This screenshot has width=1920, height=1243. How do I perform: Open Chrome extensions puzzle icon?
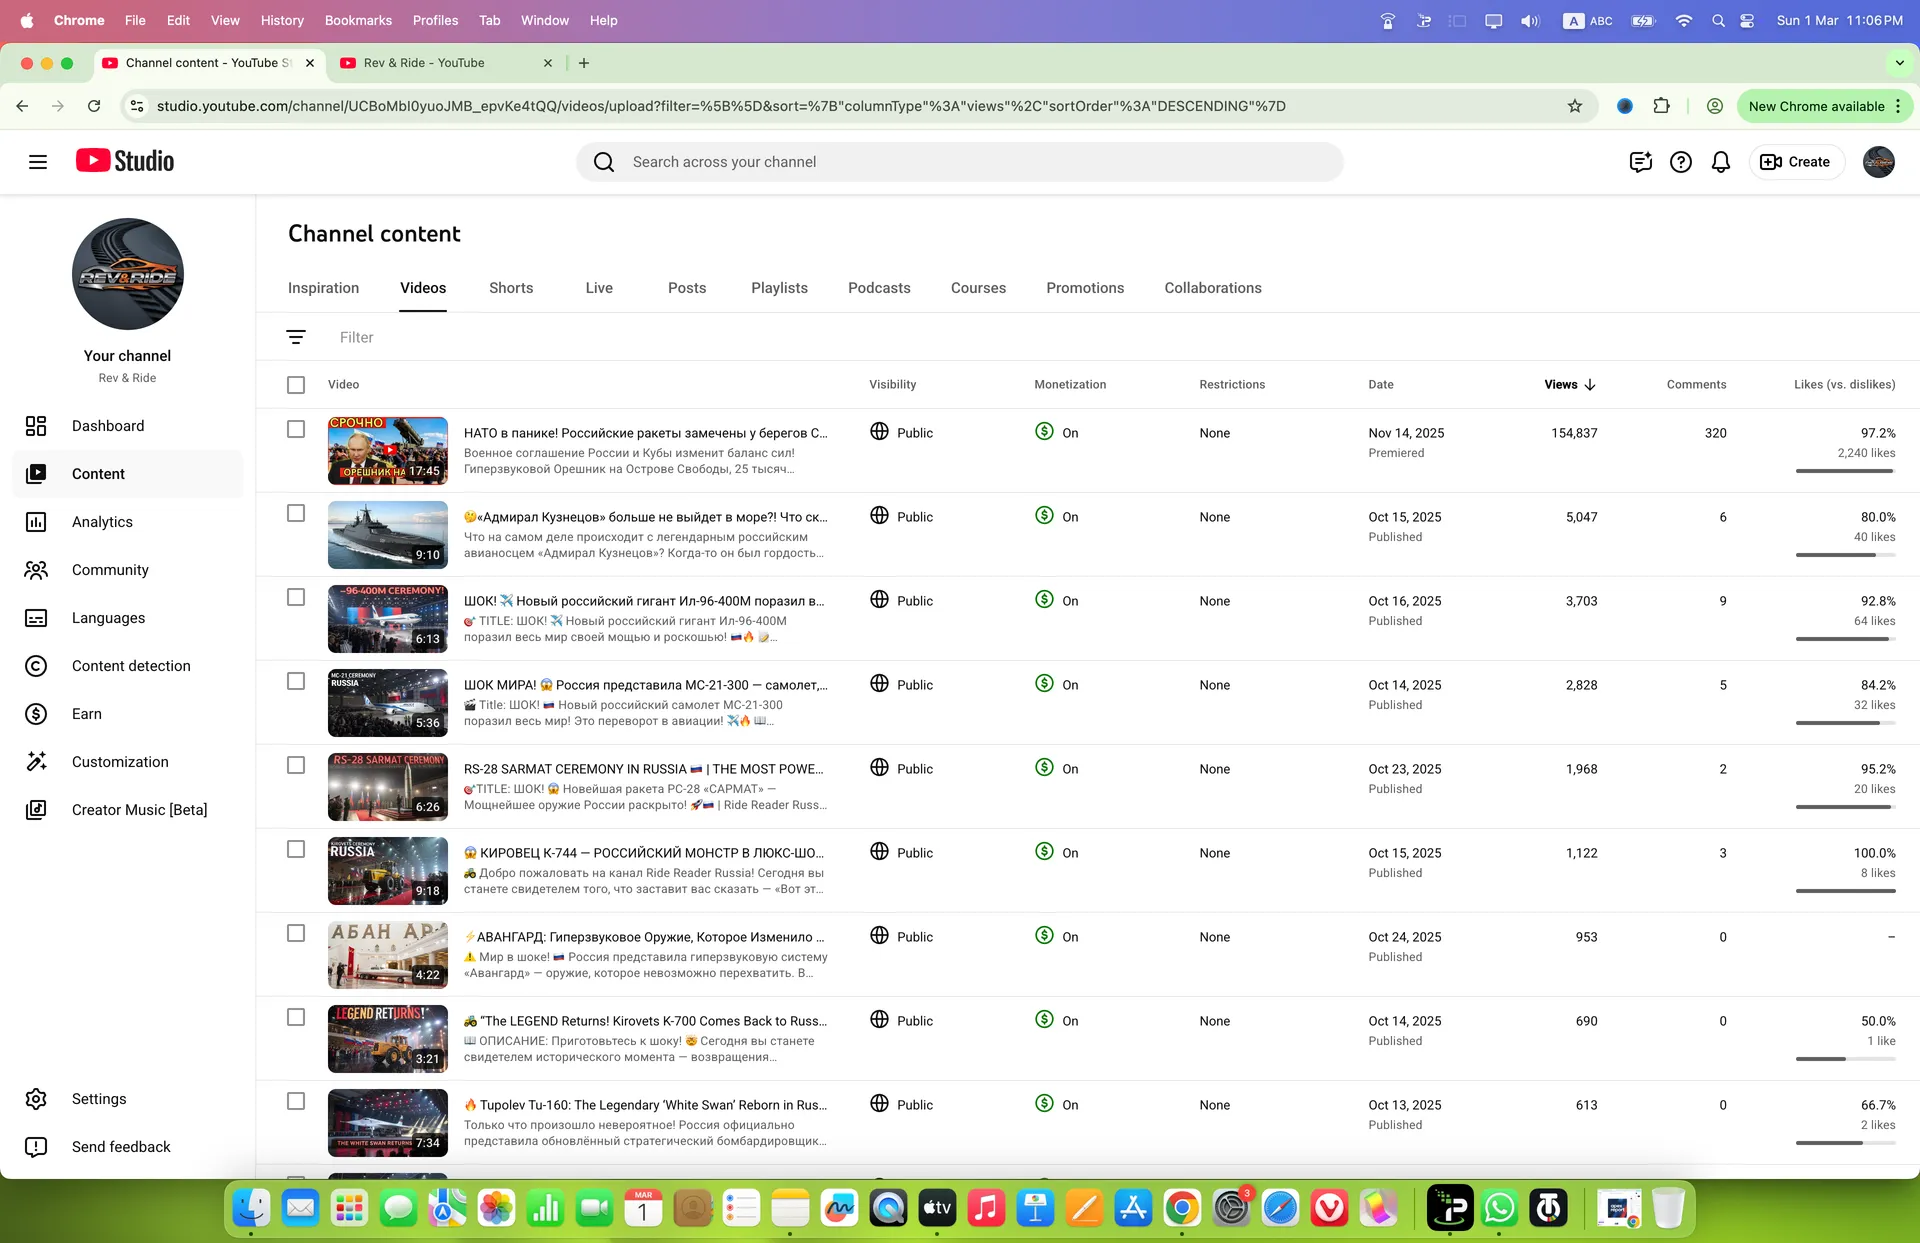[x=1661, y=106]
